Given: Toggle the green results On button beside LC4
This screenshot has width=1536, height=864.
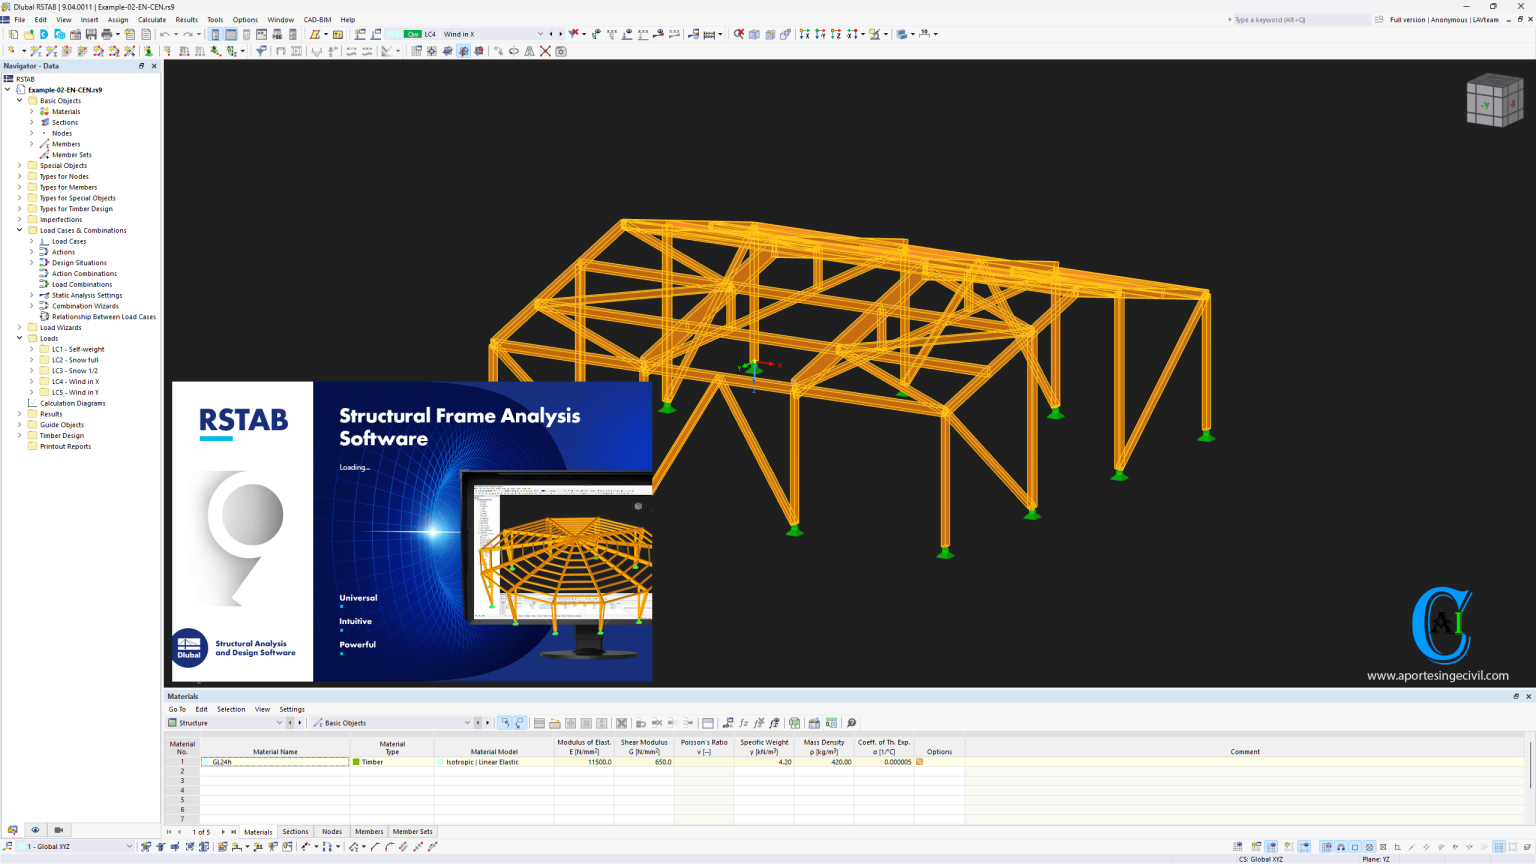Looking at the screenshot, I should (x=412, y=34).
